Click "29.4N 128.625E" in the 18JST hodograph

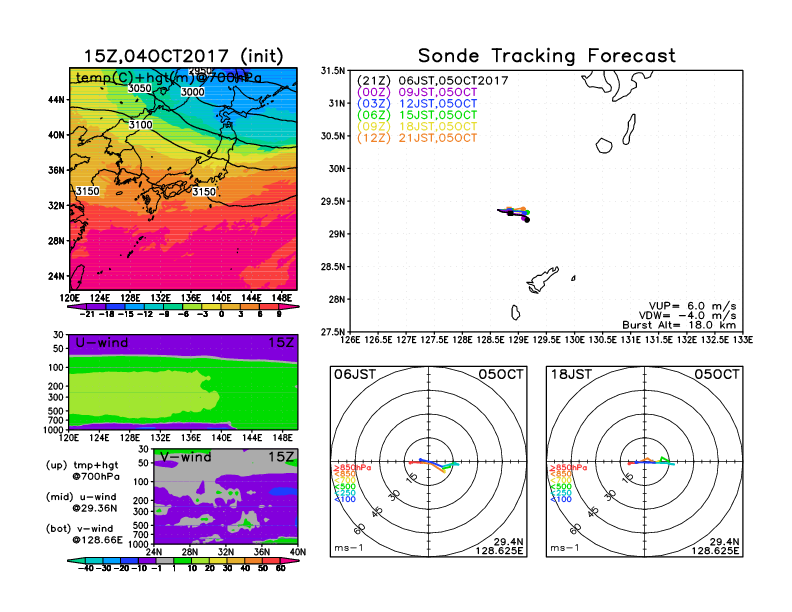[x=715, y=546]
